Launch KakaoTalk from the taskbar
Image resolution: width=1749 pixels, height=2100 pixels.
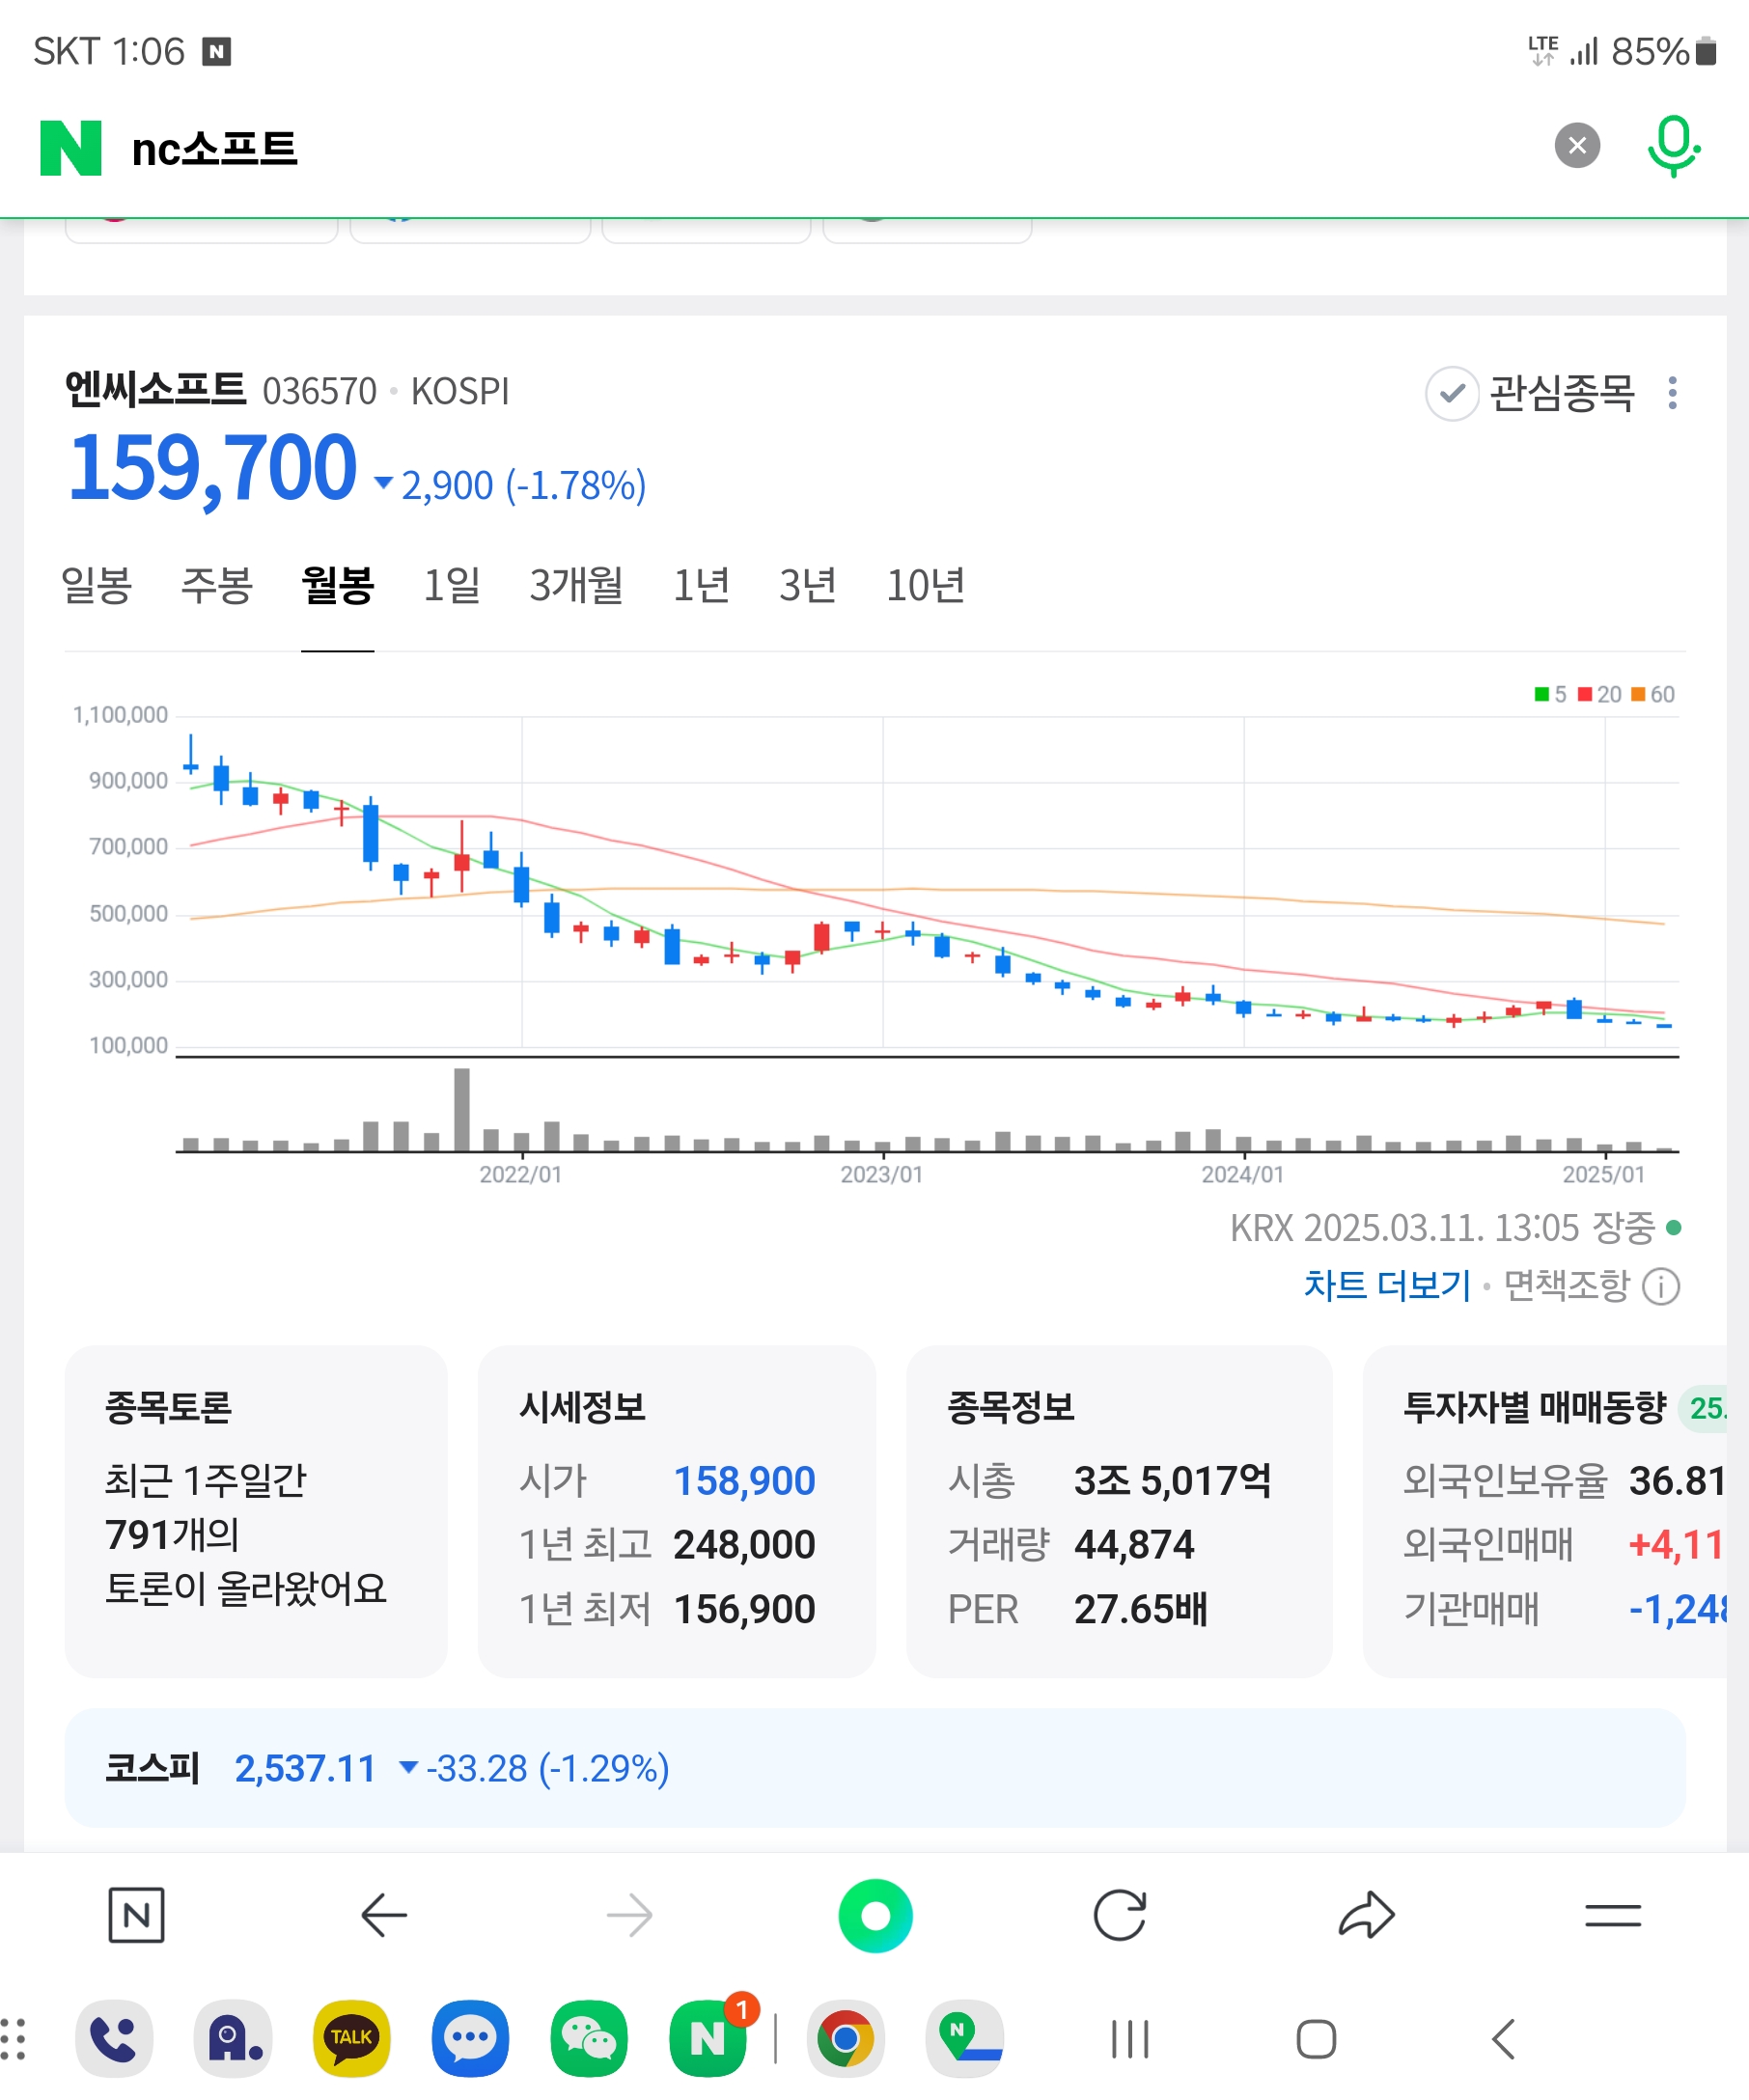coord(351,2038)
